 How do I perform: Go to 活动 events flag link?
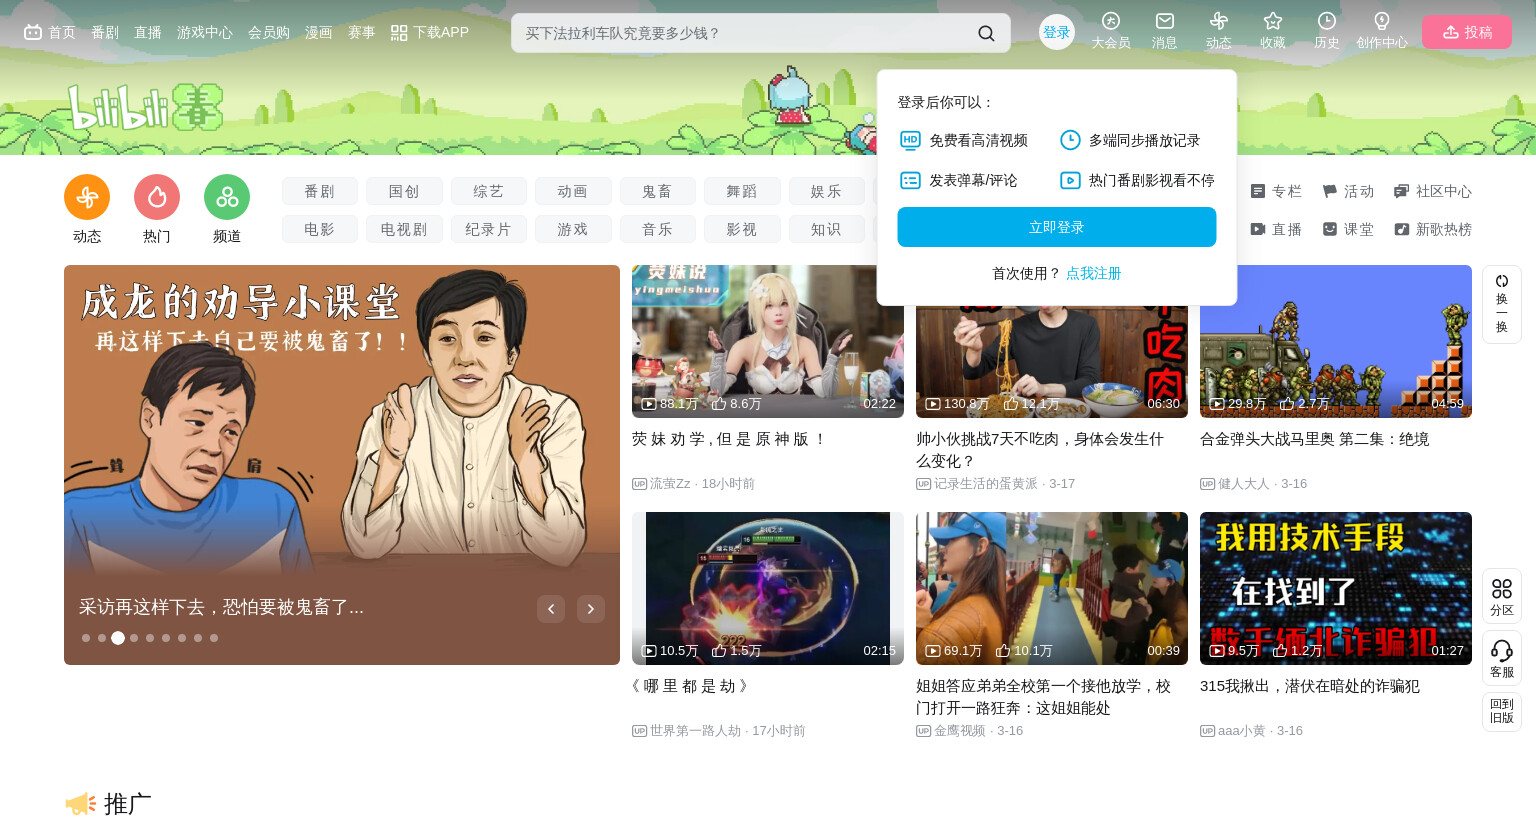point(1348,191)
